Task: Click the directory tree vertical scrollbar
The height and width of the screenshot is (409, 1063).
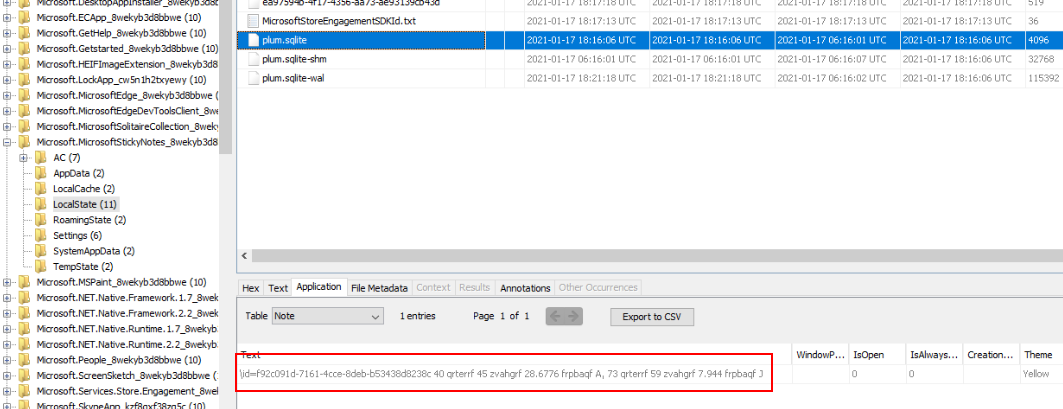Action: 226,75
